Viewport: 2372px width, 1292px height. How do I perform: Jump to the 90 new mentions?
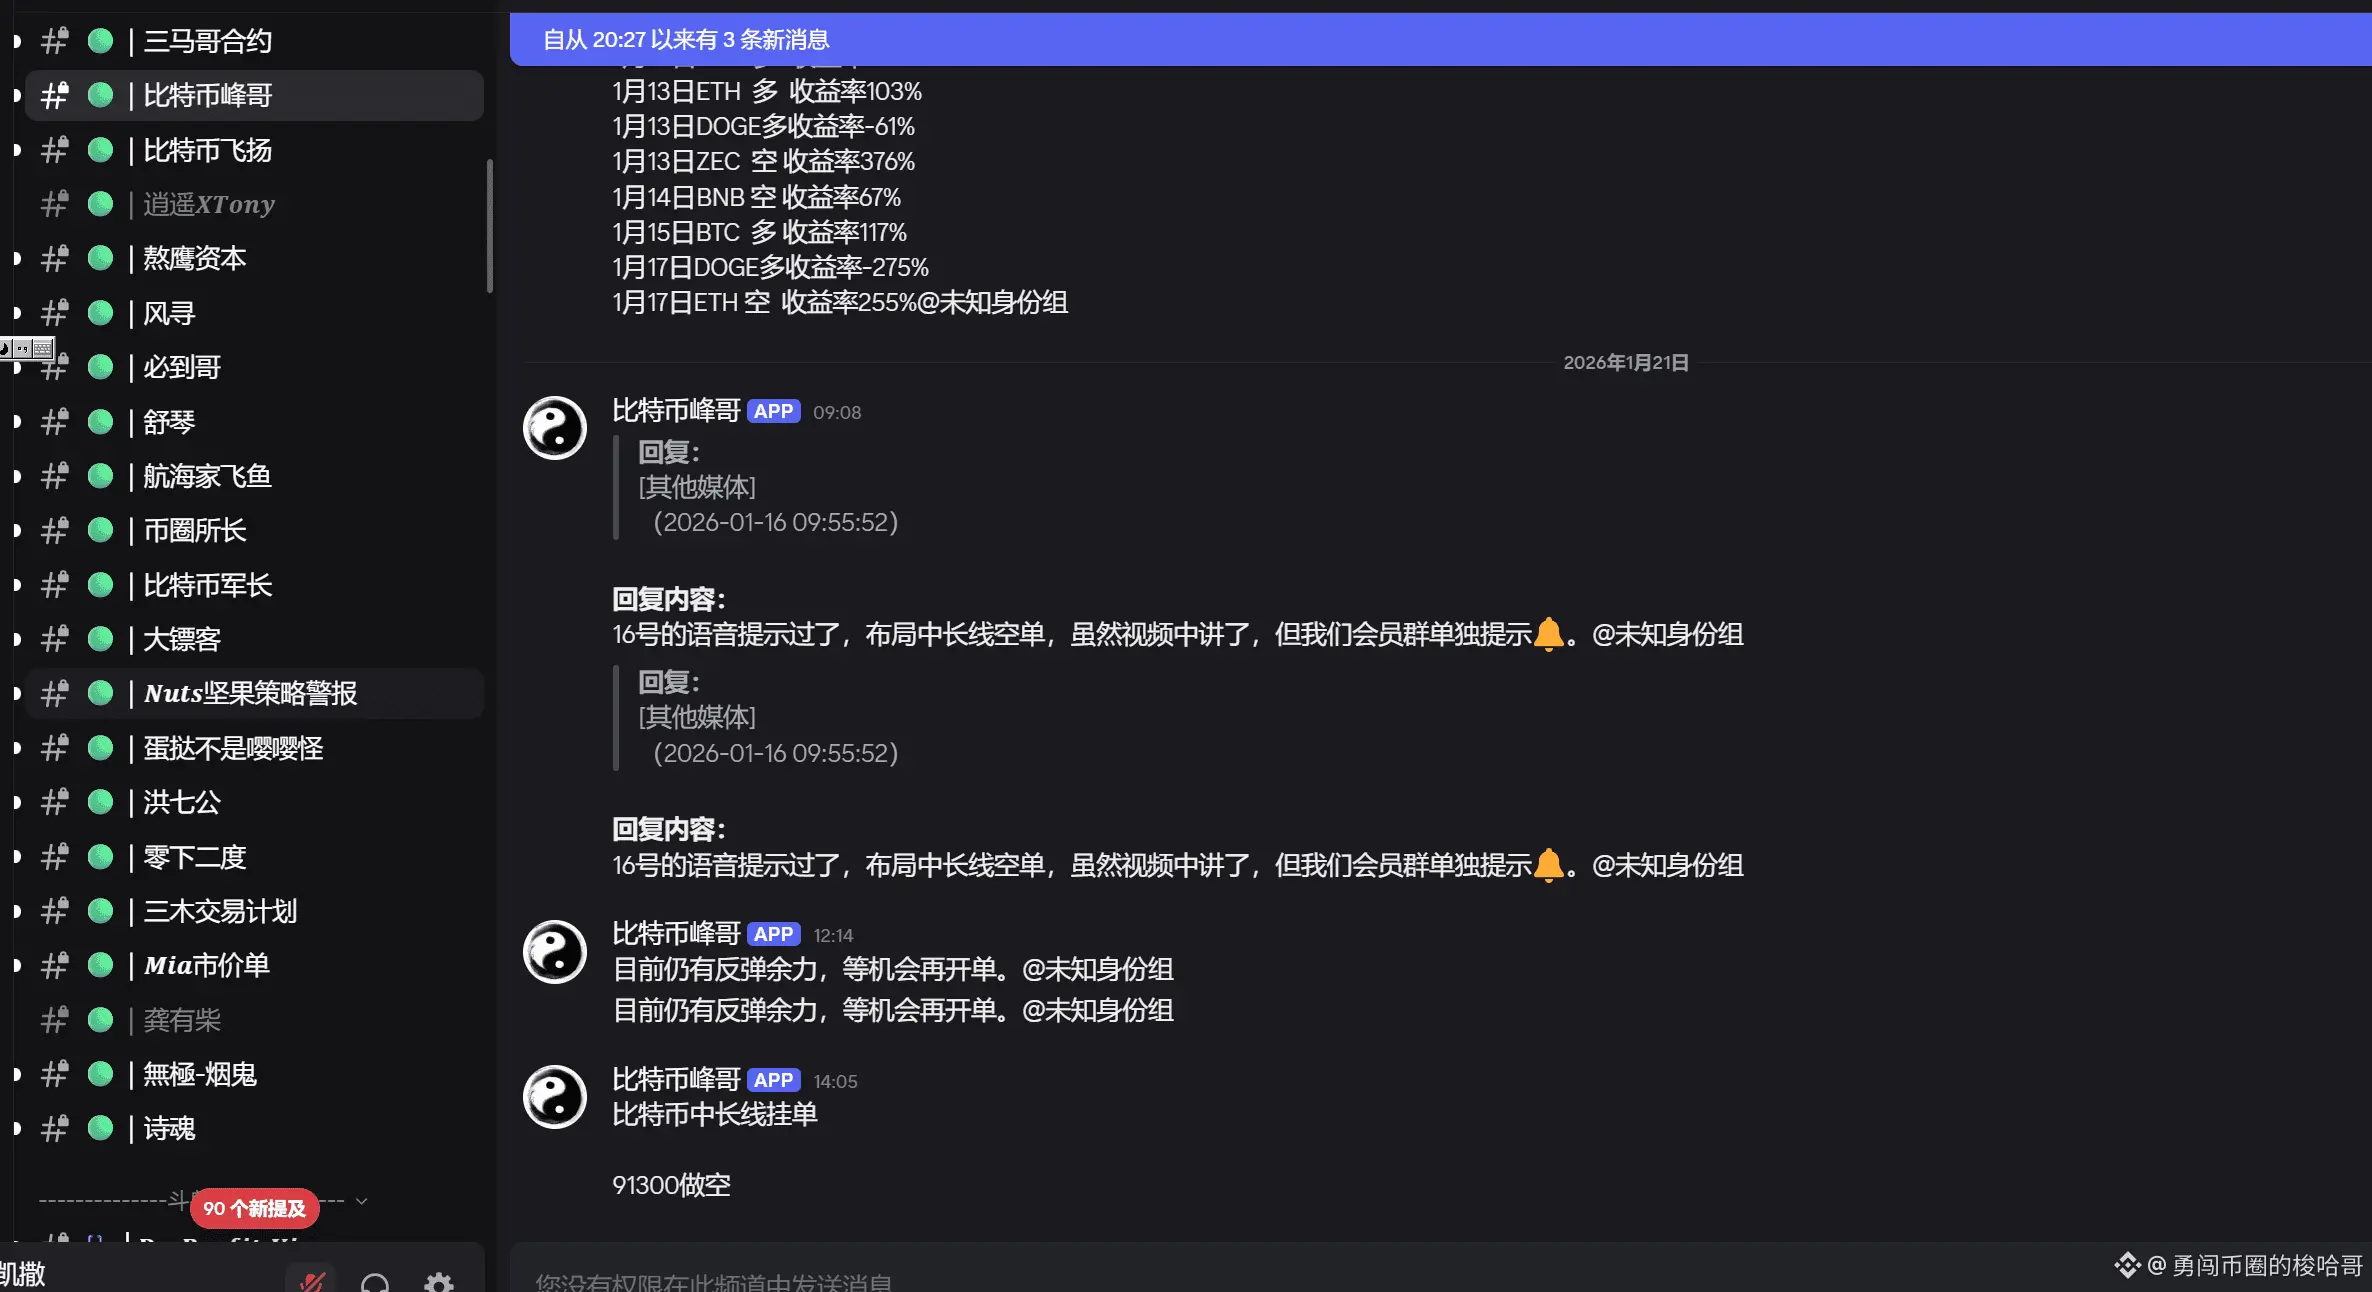255,1208
